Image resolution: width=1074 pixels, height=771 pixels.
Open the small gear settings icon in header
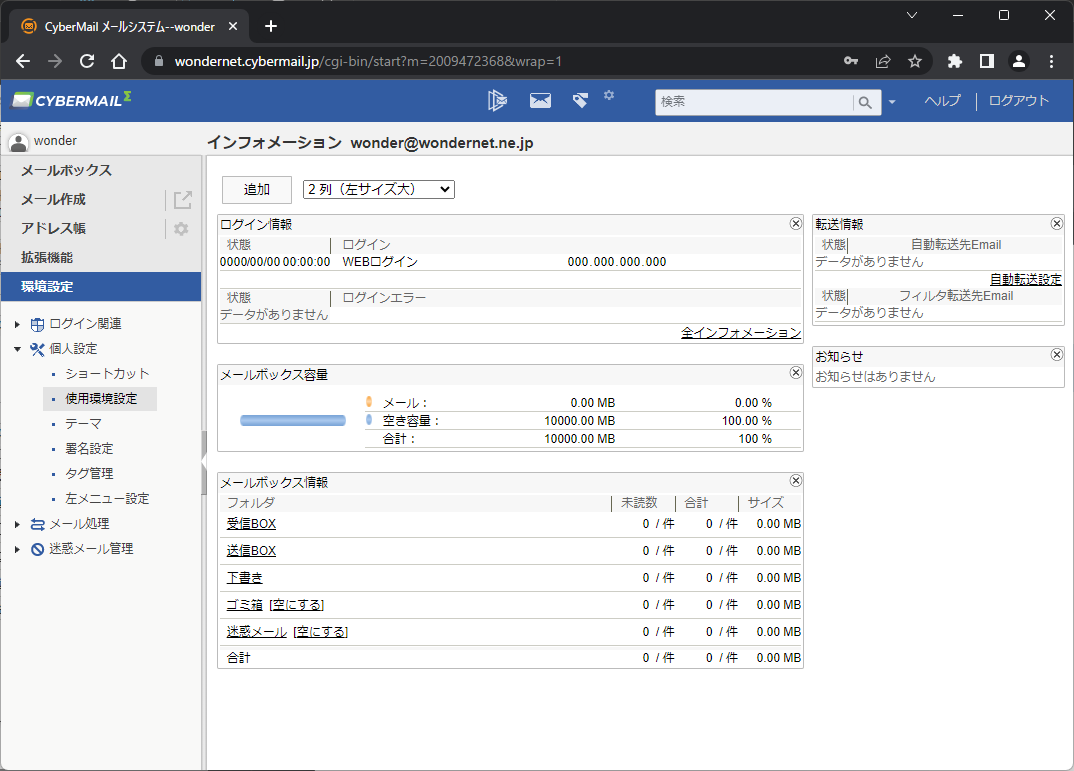click(609, 95)
